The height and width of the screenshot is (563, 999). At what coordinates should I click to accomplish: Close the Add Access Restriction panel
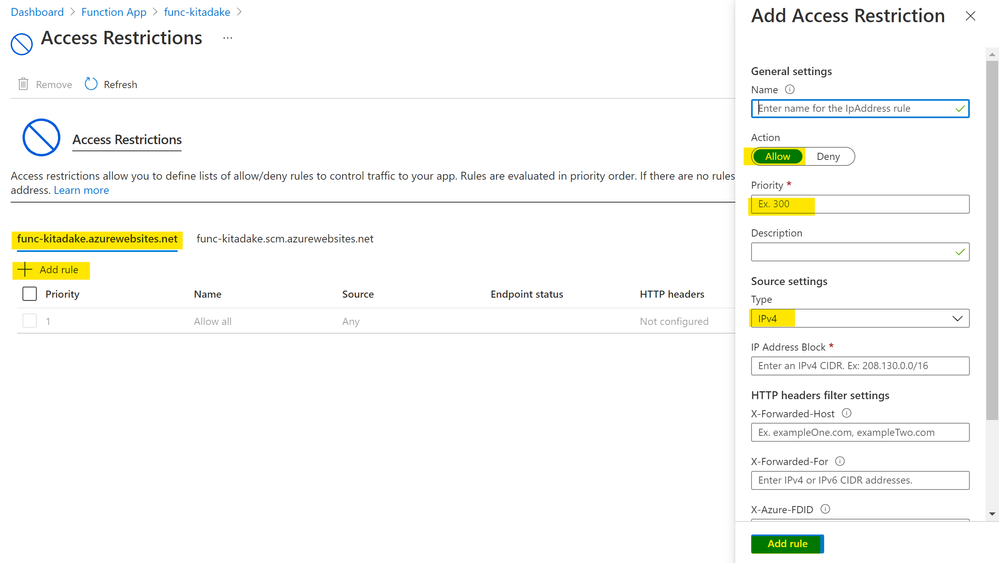click(x=970, y=16)
